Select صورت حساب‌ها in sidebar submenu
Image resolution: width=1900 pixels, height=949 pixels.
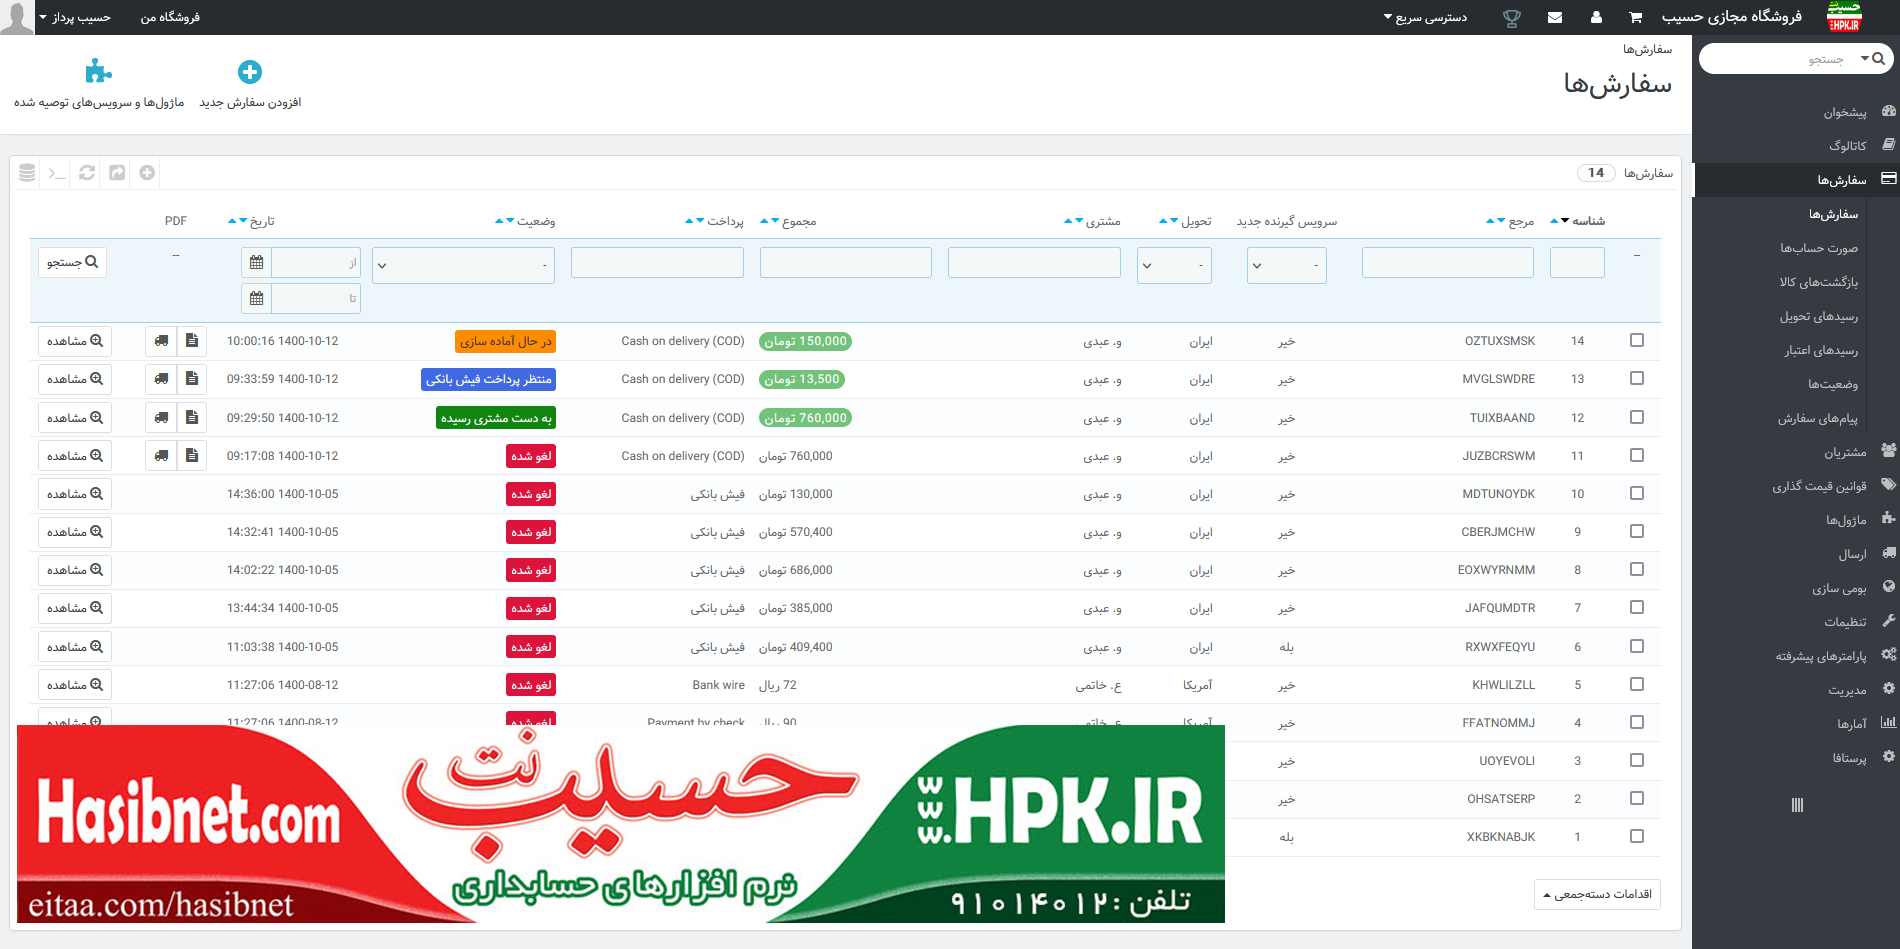(1818, 248)
